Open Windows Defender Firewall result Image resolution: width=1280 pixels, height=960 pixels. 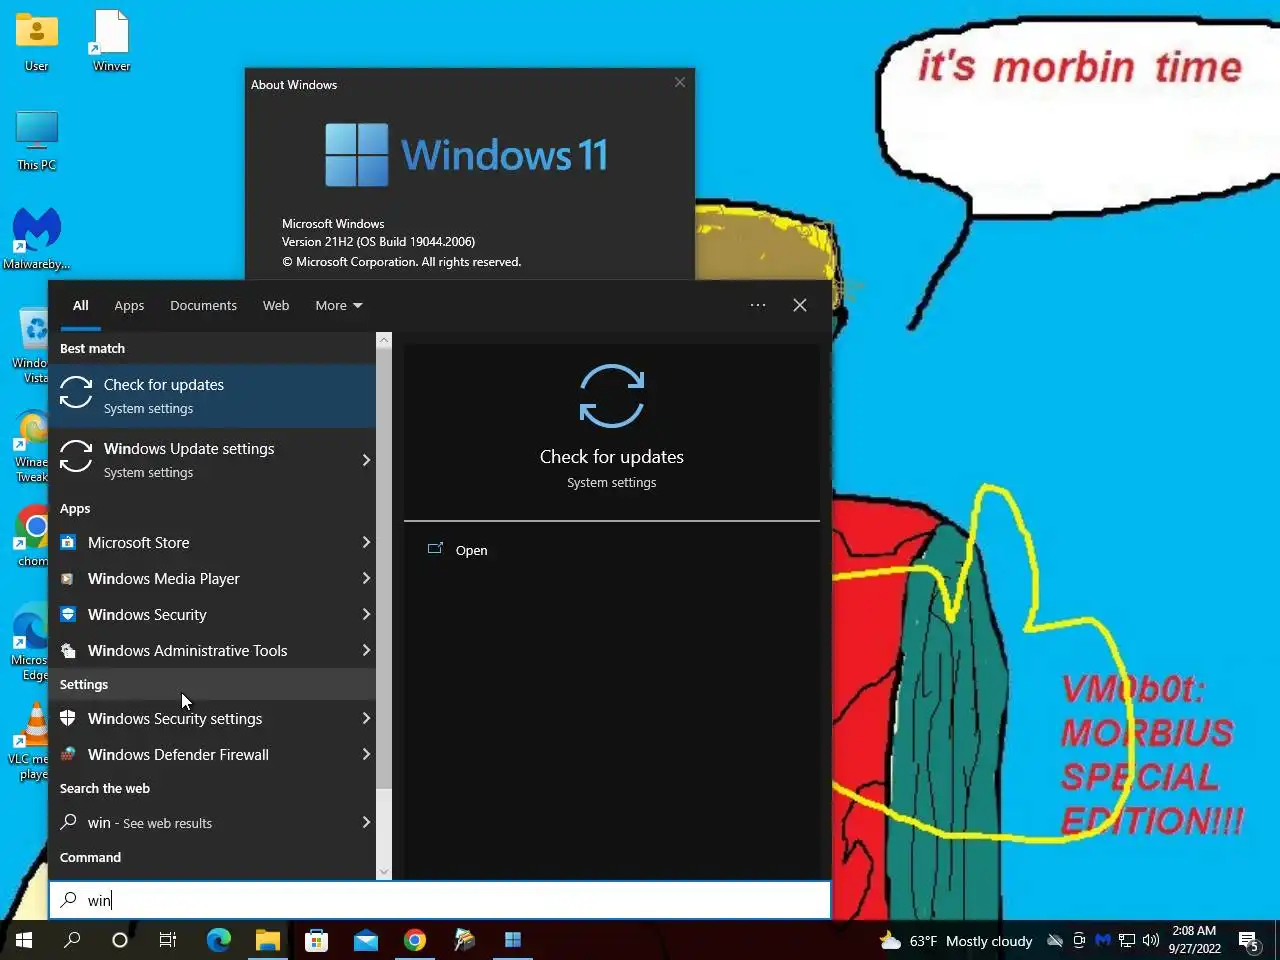coord(200,754)
